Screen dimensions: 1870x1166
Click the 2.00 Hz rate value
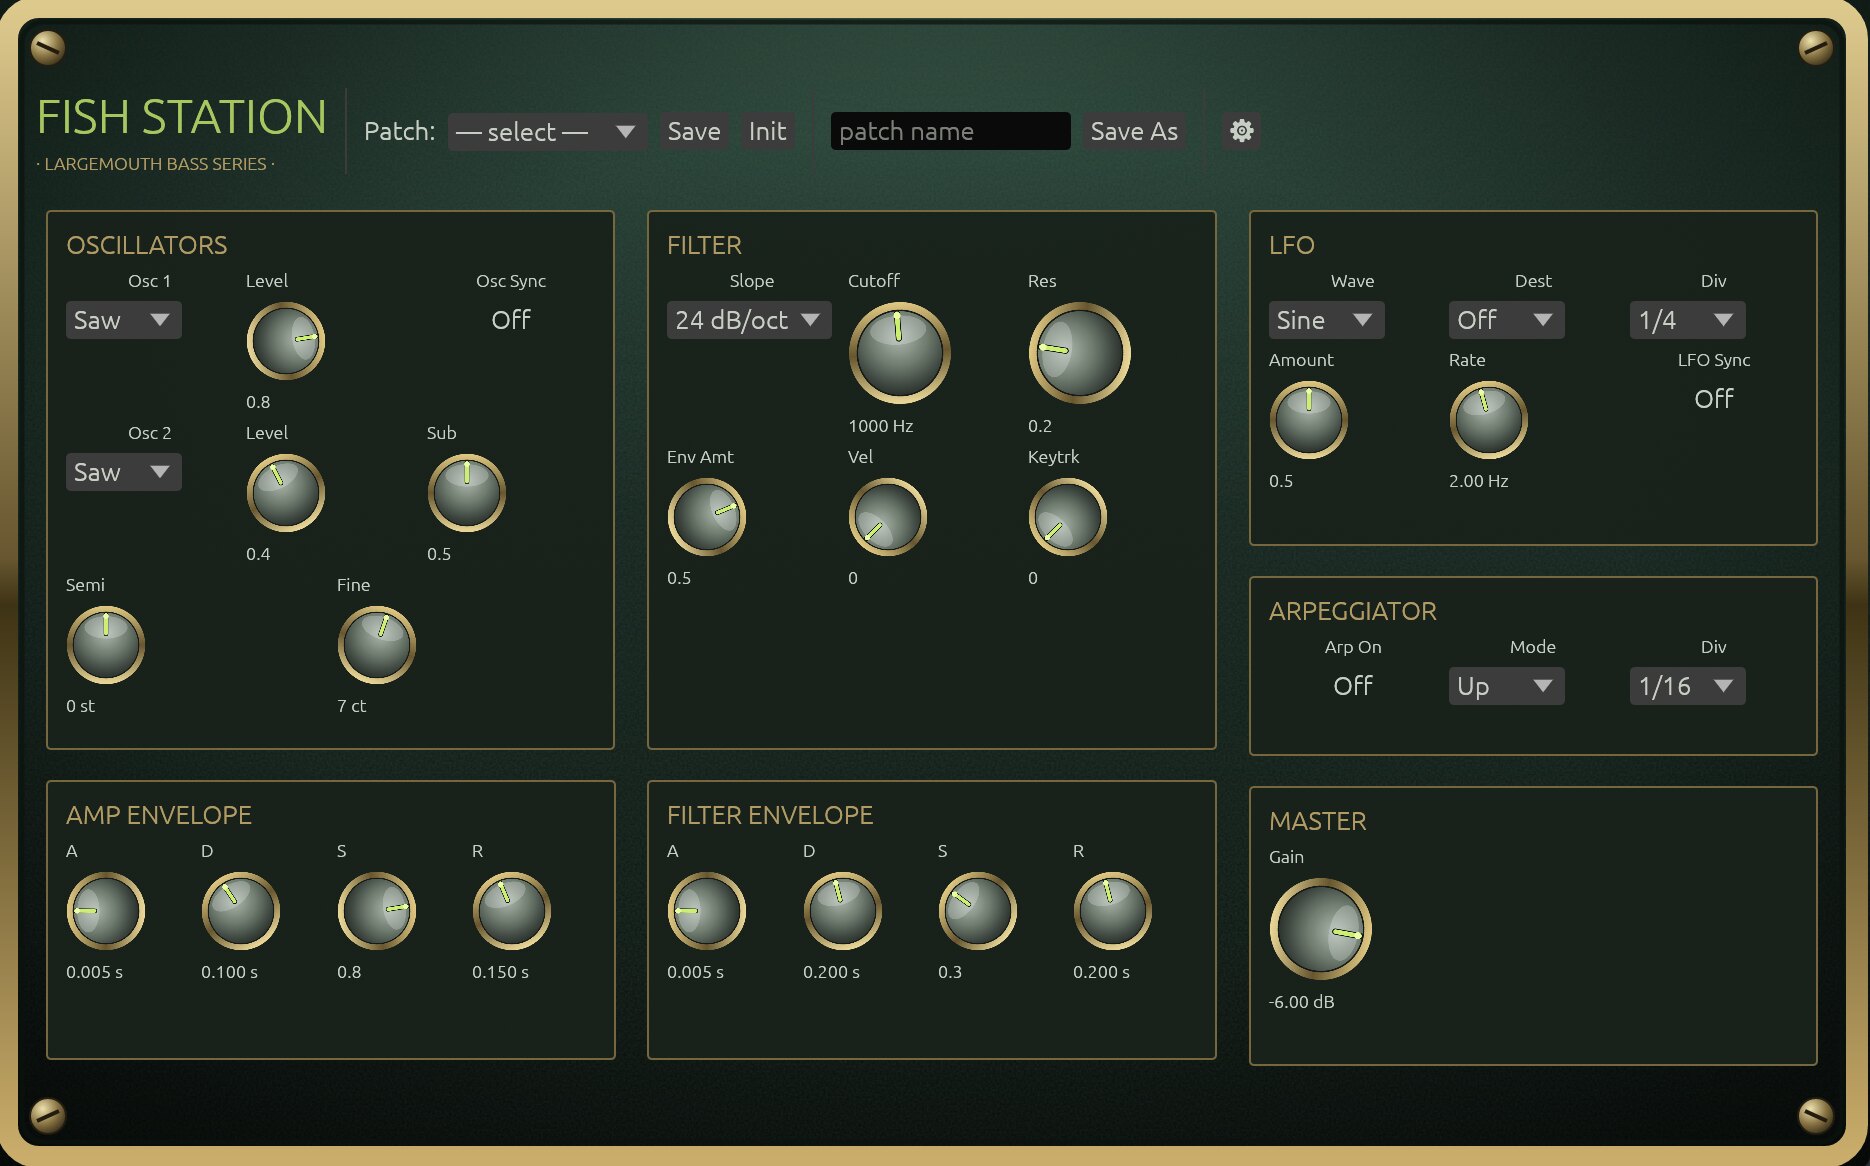pos(1478,481)
